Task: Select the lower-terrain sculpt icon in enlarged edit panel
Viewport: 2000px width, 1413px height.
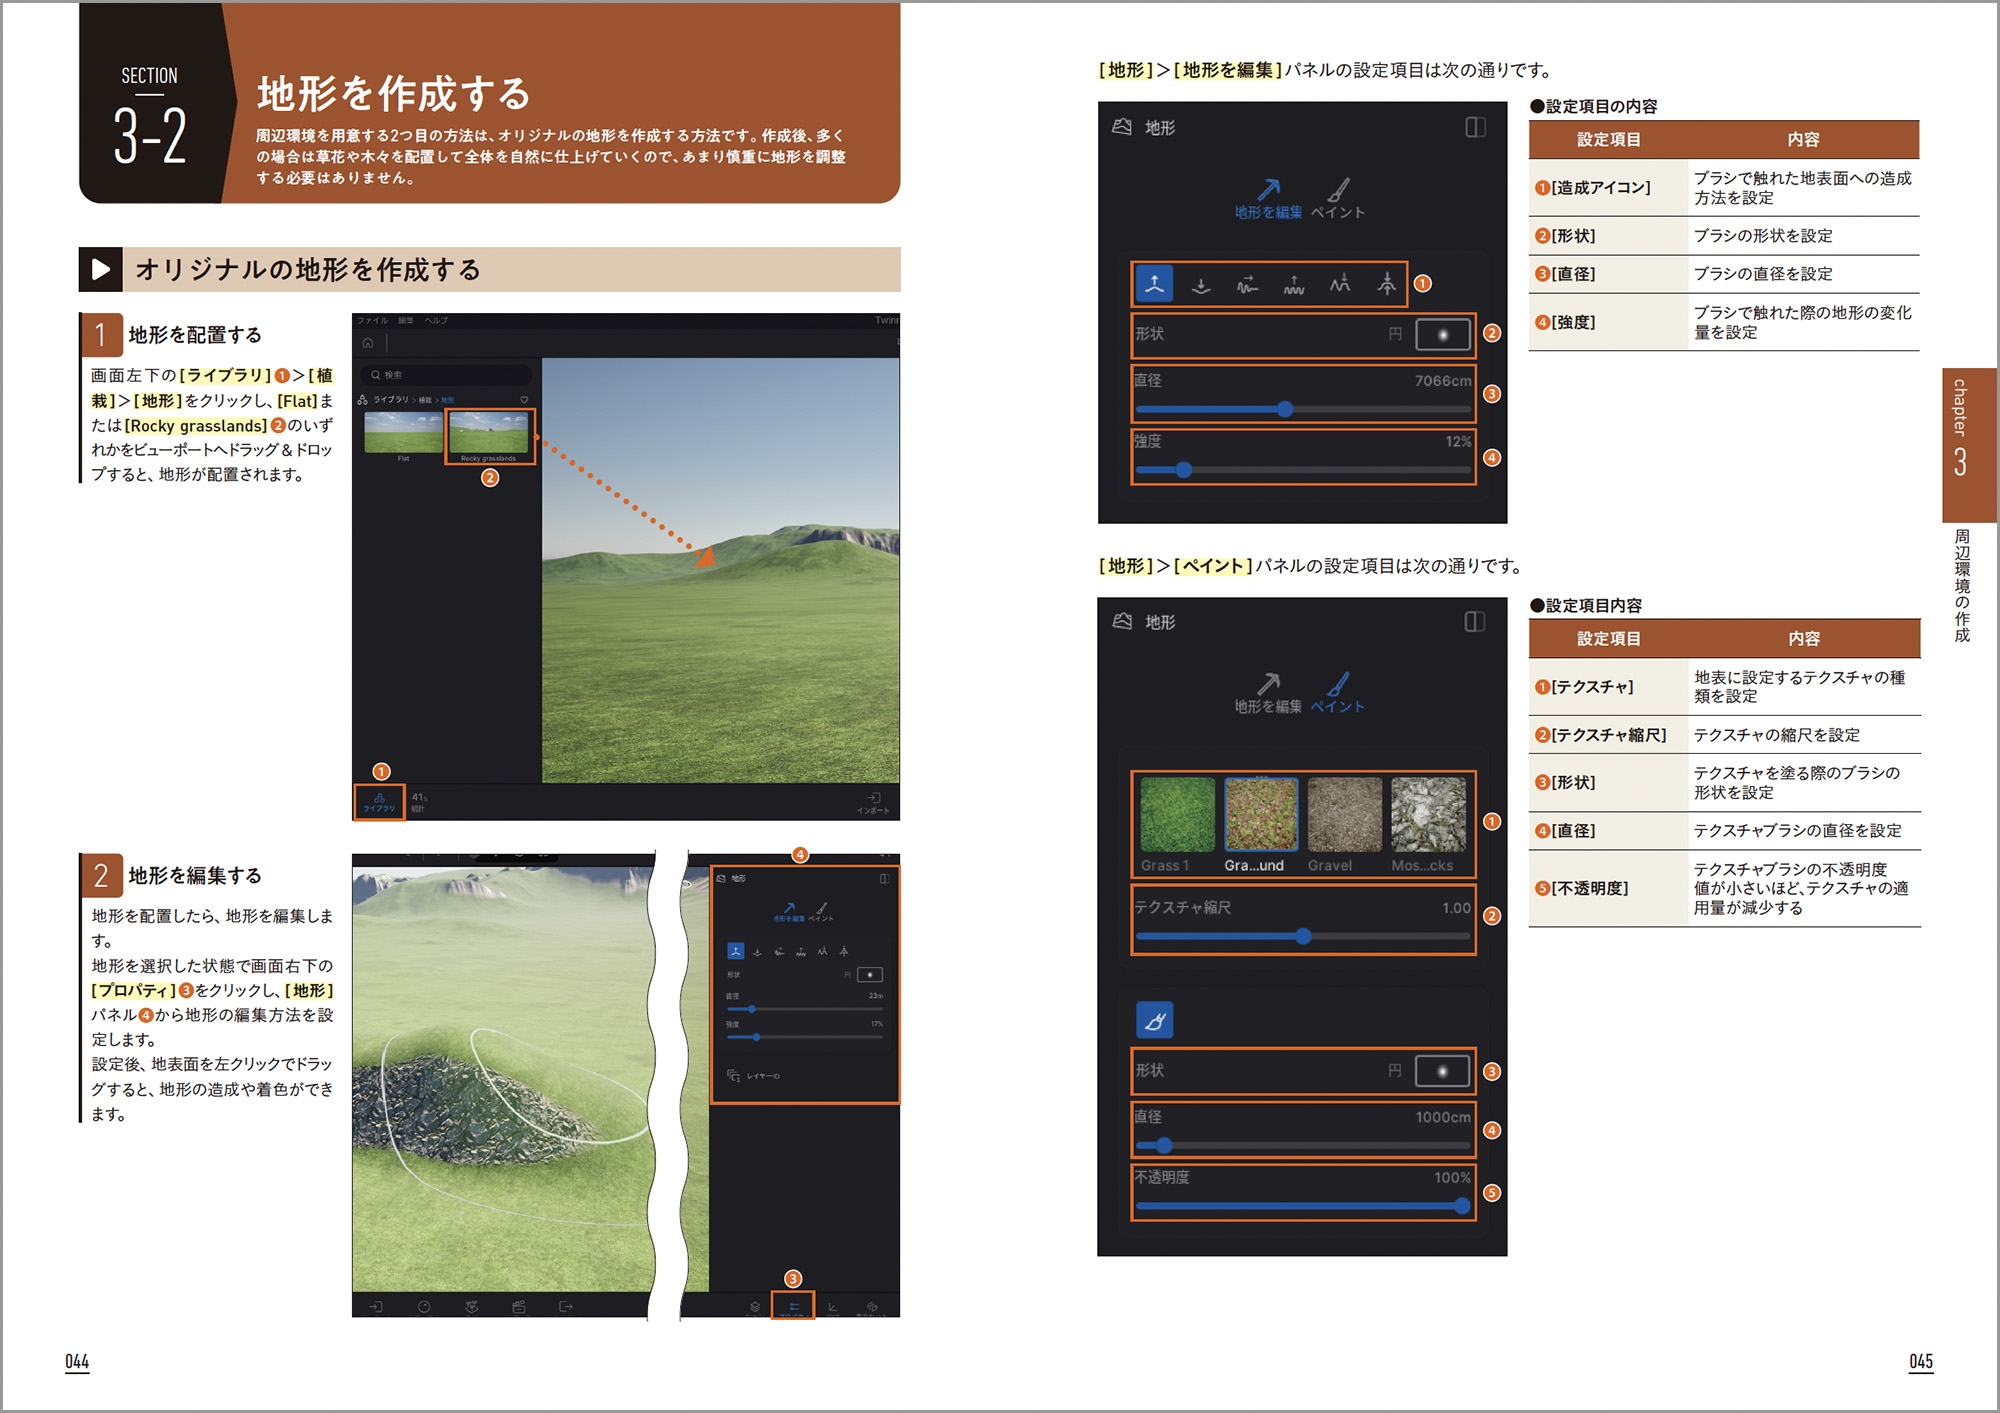Action: point(1201,285)
